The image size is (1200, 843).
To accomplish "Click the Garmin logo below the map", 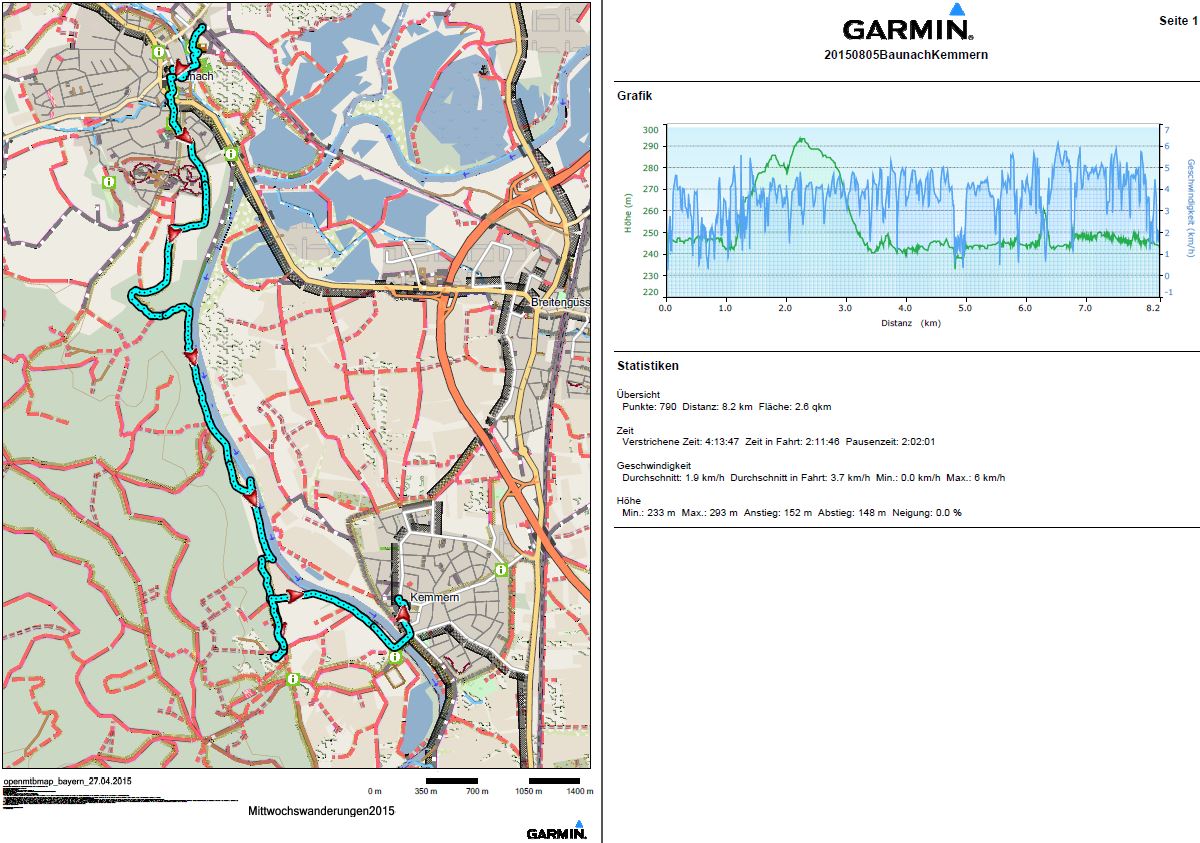I will click(x=556, y=831).
